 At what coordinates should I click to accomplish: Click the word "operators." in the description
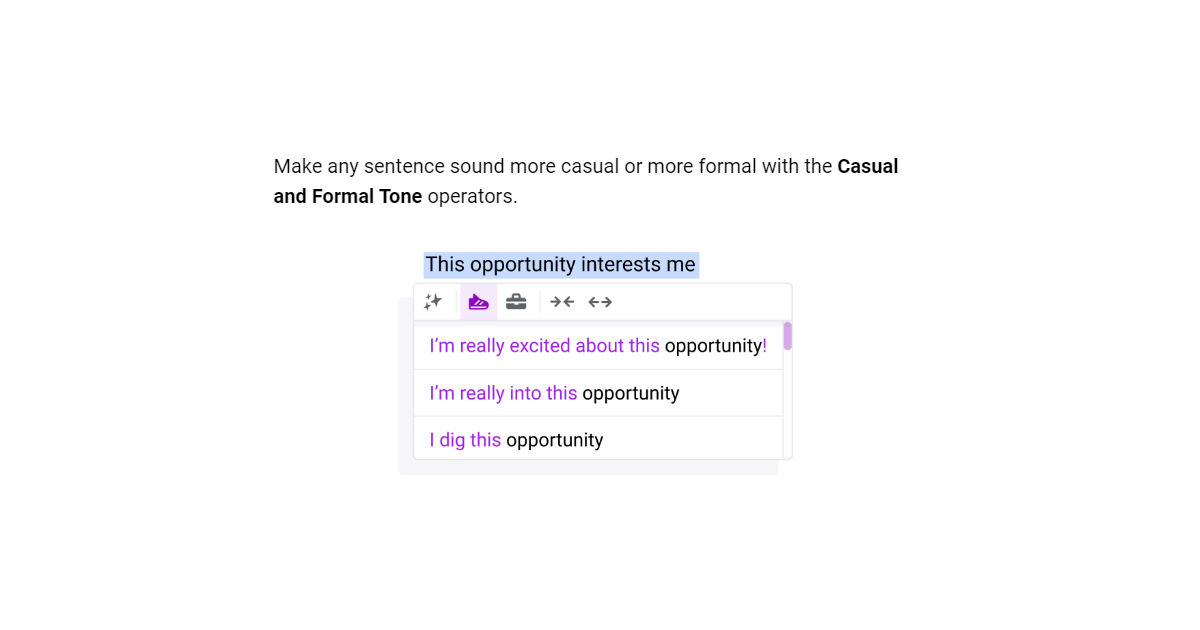[472, 196]
